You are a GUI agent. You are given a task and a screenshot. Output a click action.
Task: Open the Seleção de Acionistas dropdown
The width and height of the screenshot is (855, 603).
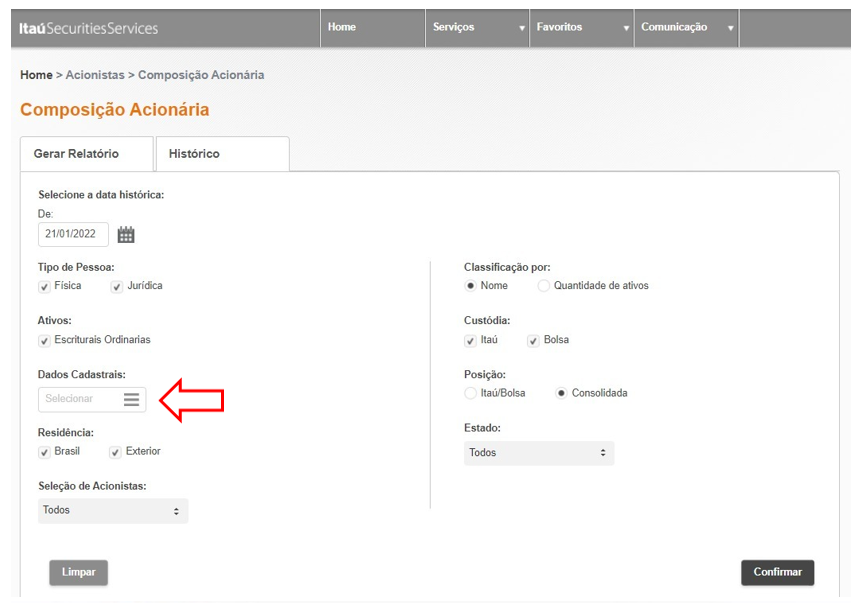(x=112, y=511)
